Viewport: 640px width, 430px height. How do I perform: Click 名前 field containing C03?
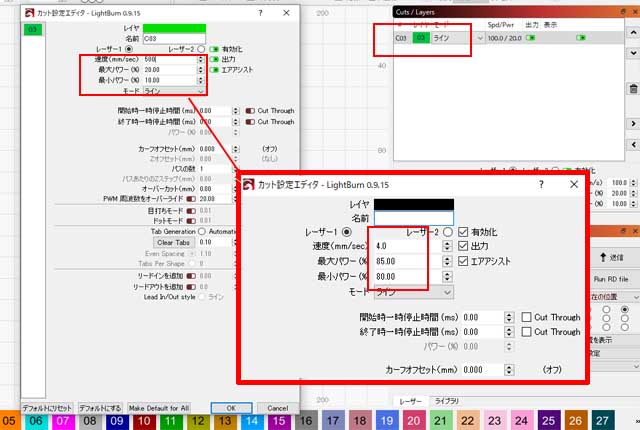pos(174,38)
